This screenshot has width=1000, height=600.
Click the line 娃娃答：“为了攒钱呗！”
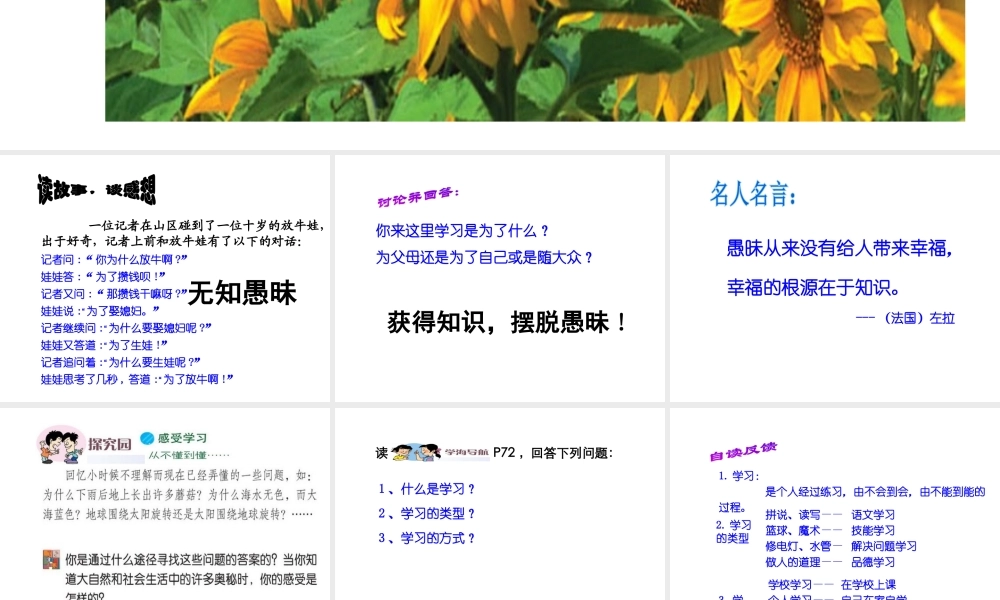click(x=103, y=277)
